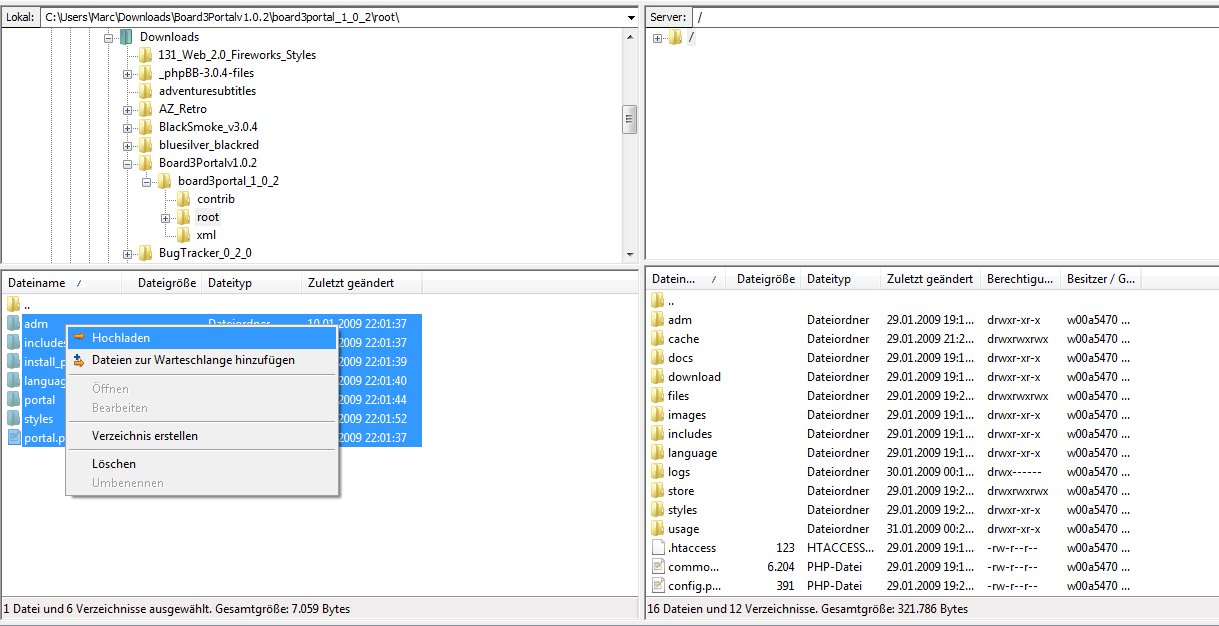
Task: Click the local tree vertical scrollbar thumb
Action: (629, 119)
